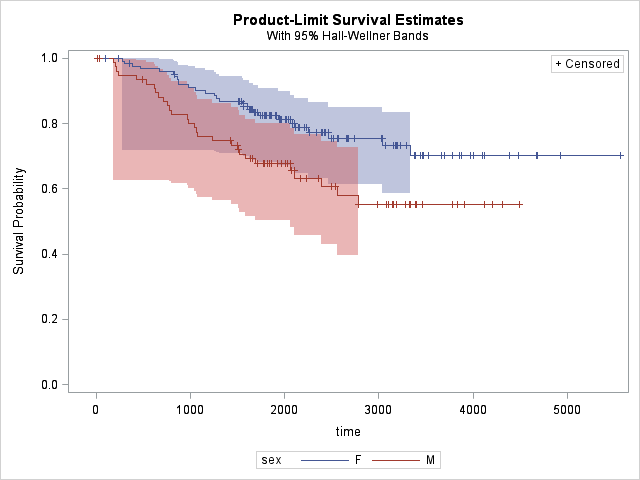Click the F label in legend

click(357, 461)
